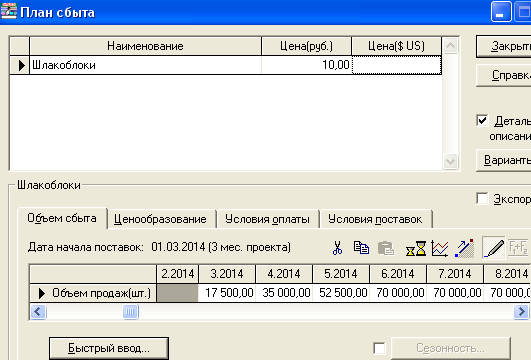531x360 pixels.
Task: Select the 10,00 ruble price cell
Action: (306, 65)
